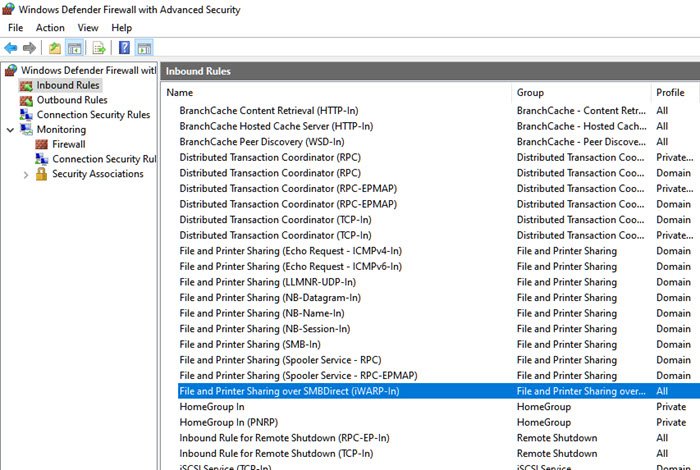The image size is (700, 470).
Task: Sort rules by the Group column header
Action: (530, 93)
